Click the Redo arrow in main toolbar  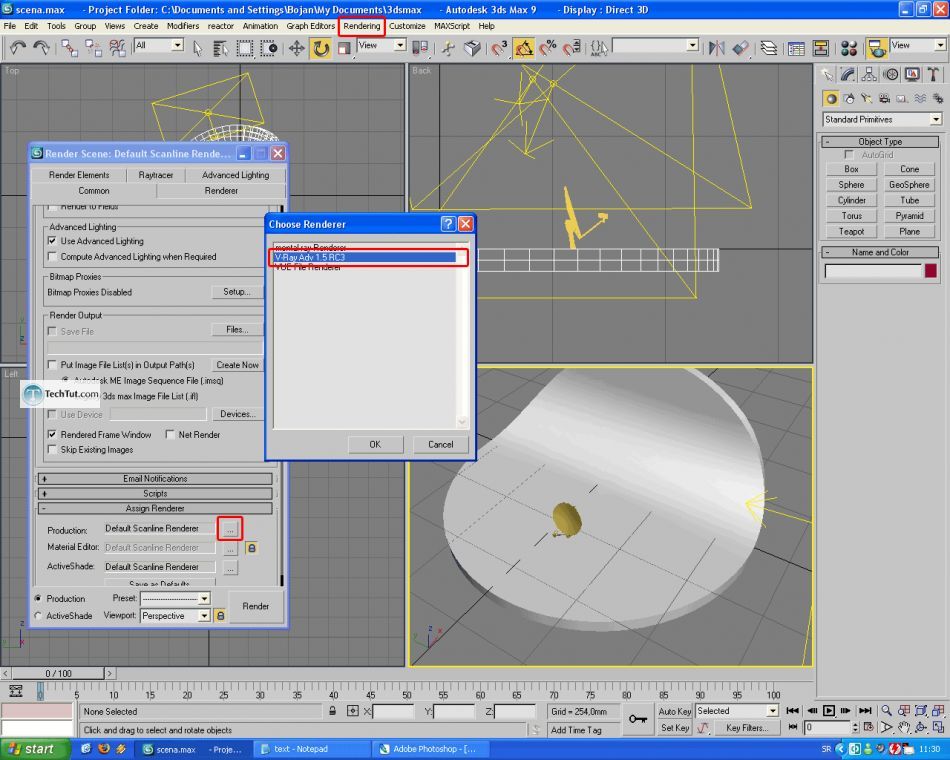[41, 48]
